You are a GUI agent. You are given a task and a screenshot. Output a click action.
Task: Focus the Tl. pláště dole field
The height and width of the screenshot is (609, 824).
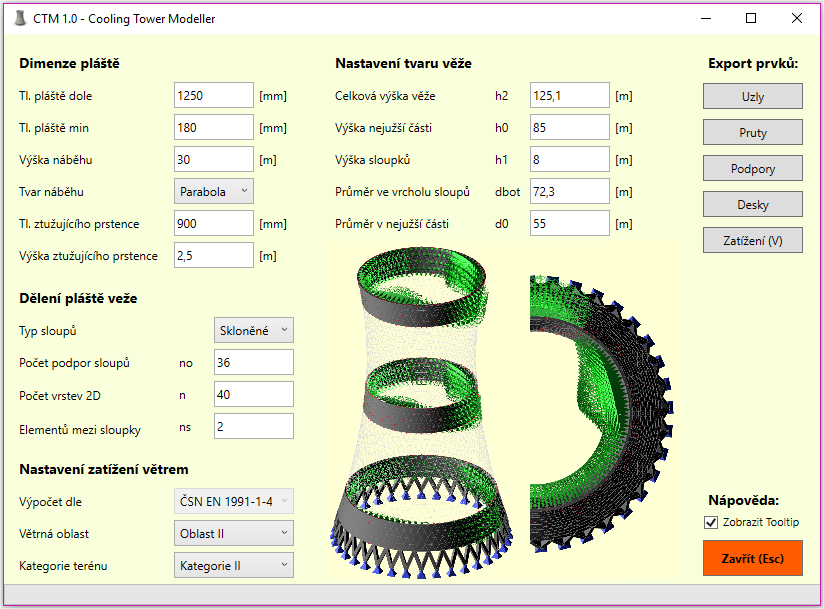tap(214, 96)
